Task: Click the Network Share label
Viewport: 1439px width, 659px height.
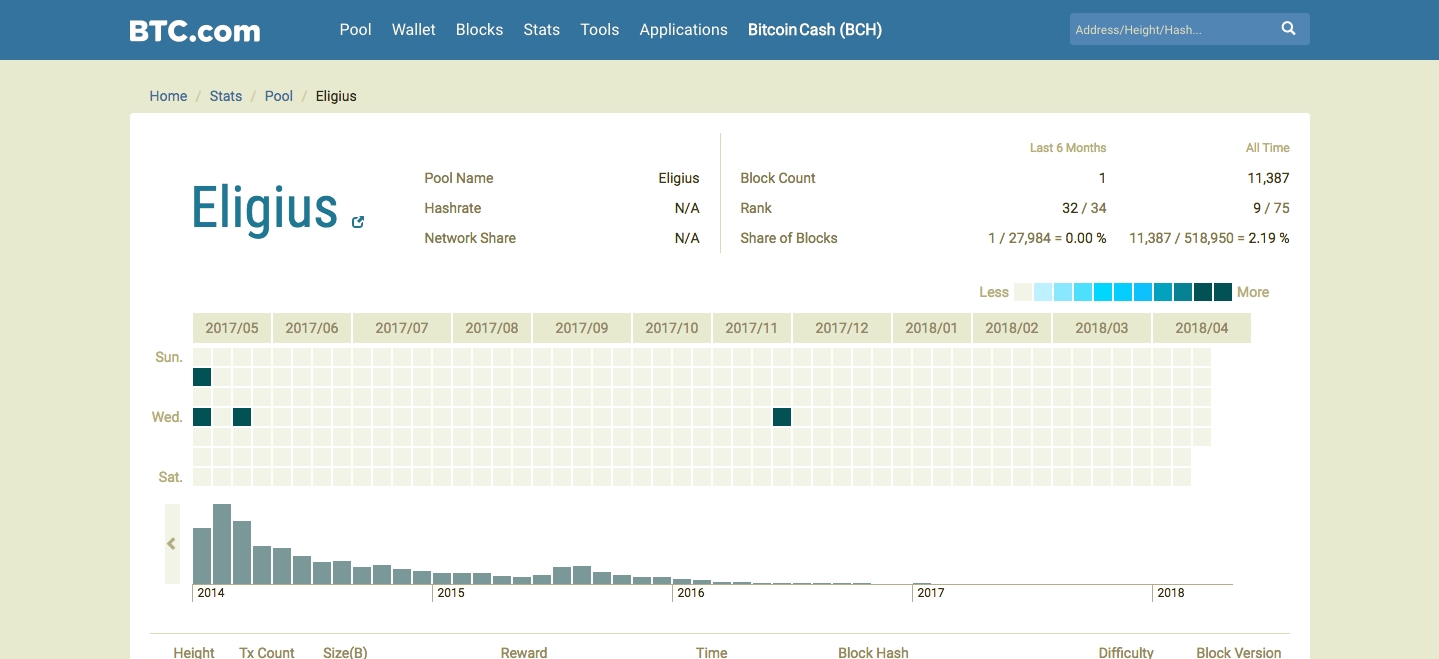Action: (x=470, y=238)
